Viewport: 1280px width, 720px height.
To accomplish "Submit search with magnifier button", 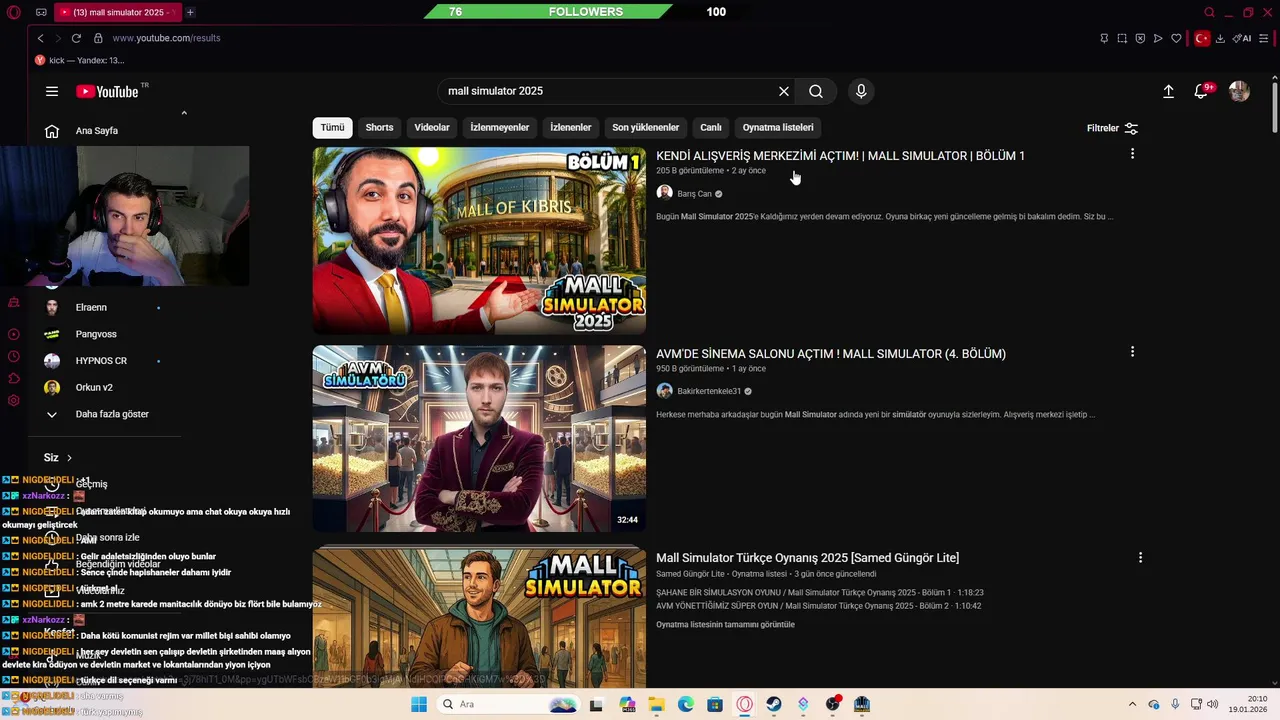I will 816,91.
